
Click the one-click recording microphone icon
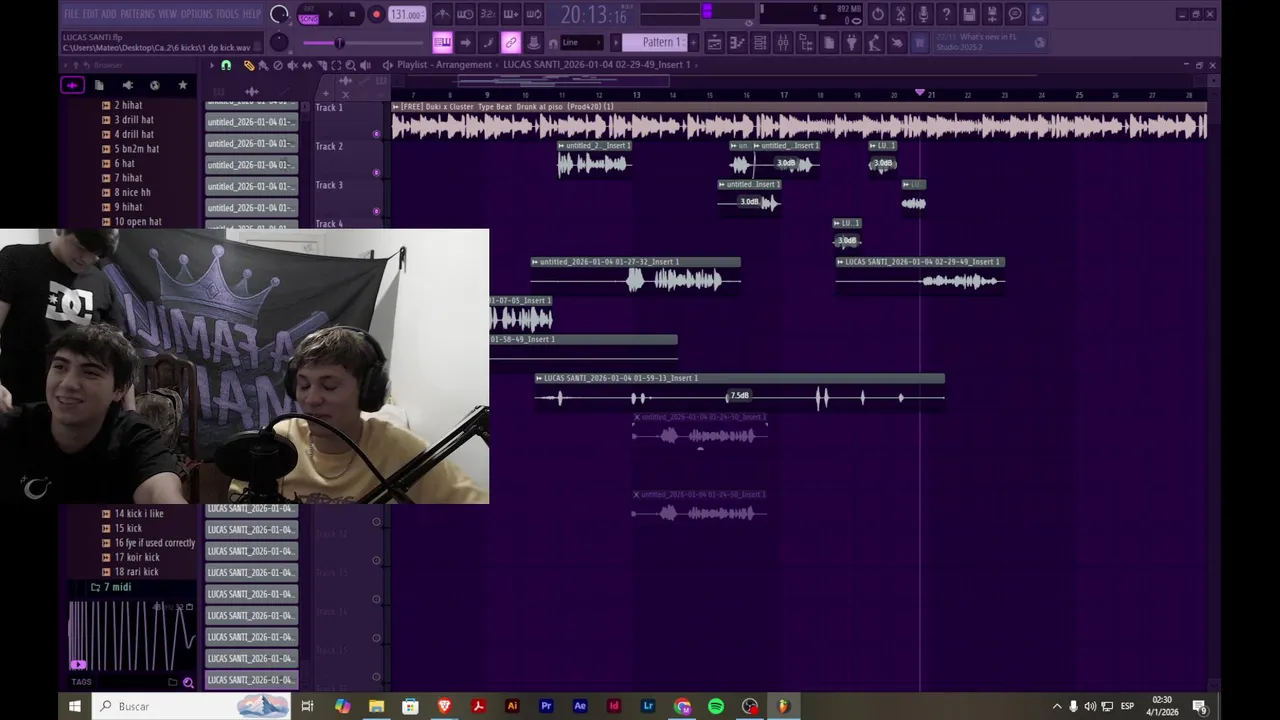(x=923, y=15)
